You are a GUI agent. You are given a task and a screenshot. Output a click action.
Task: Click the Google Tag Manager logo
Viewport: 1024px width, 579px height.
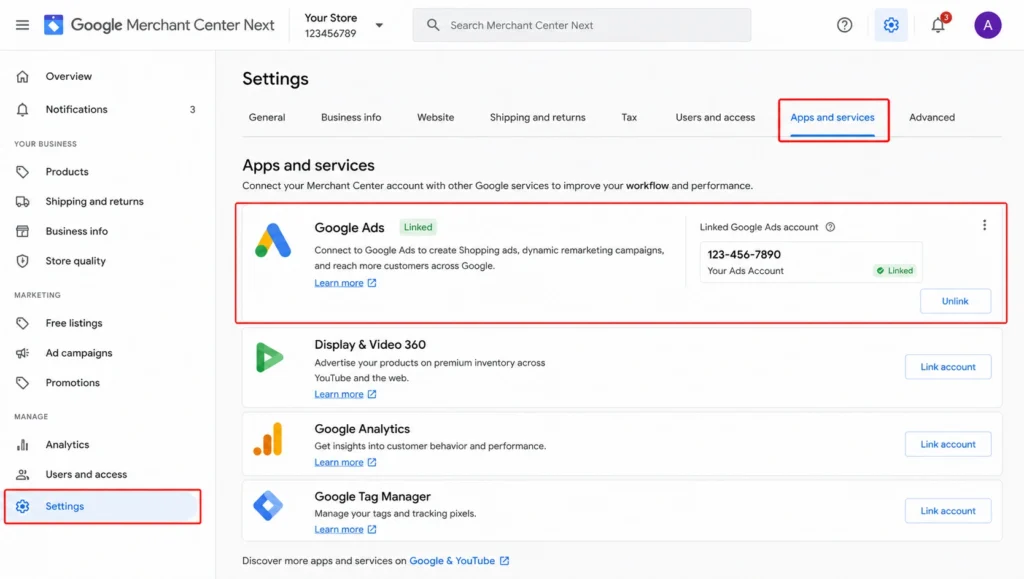tap(268, 505)
